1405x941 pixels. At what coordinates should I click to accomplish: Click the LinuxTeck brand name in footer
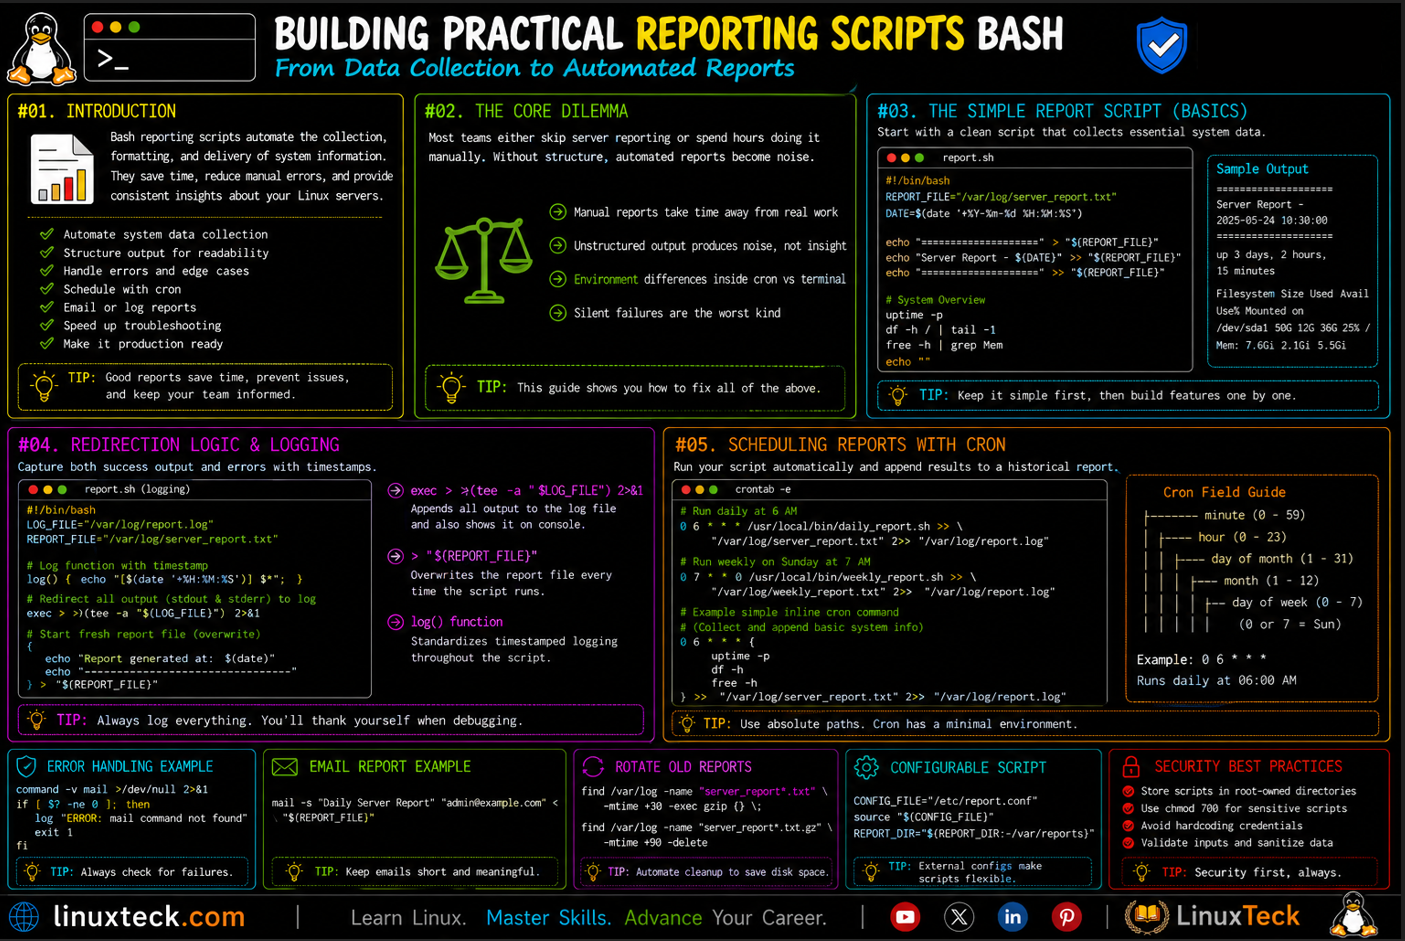point(1238,915)
